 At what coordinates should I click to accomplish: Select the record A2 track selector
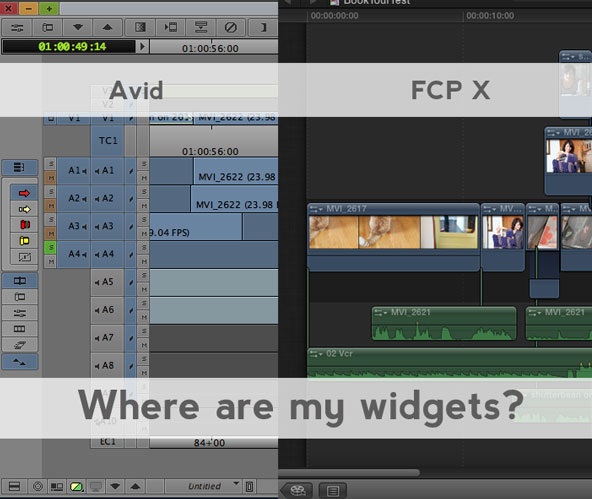(108, 199)
